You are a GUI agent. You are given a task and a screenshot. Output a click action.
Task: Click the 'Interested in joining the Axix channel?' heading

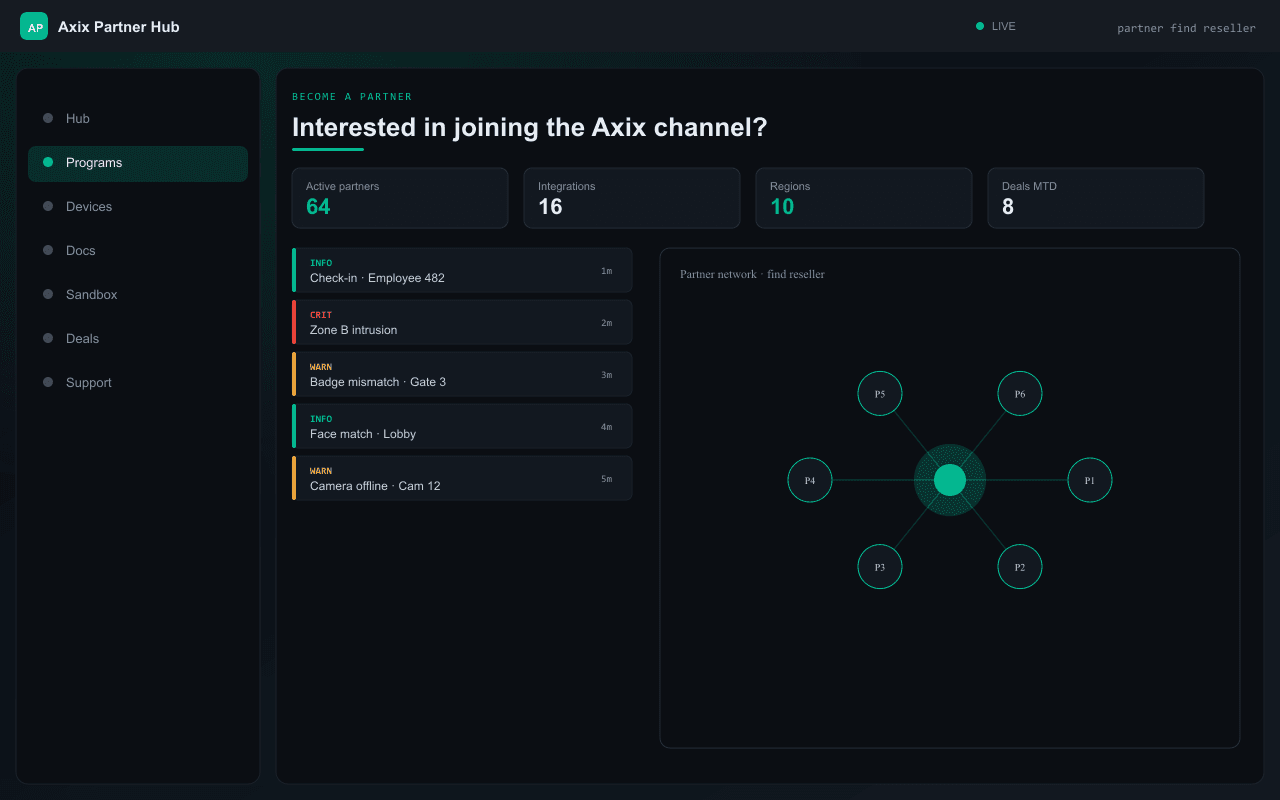[x=530, y=127]
